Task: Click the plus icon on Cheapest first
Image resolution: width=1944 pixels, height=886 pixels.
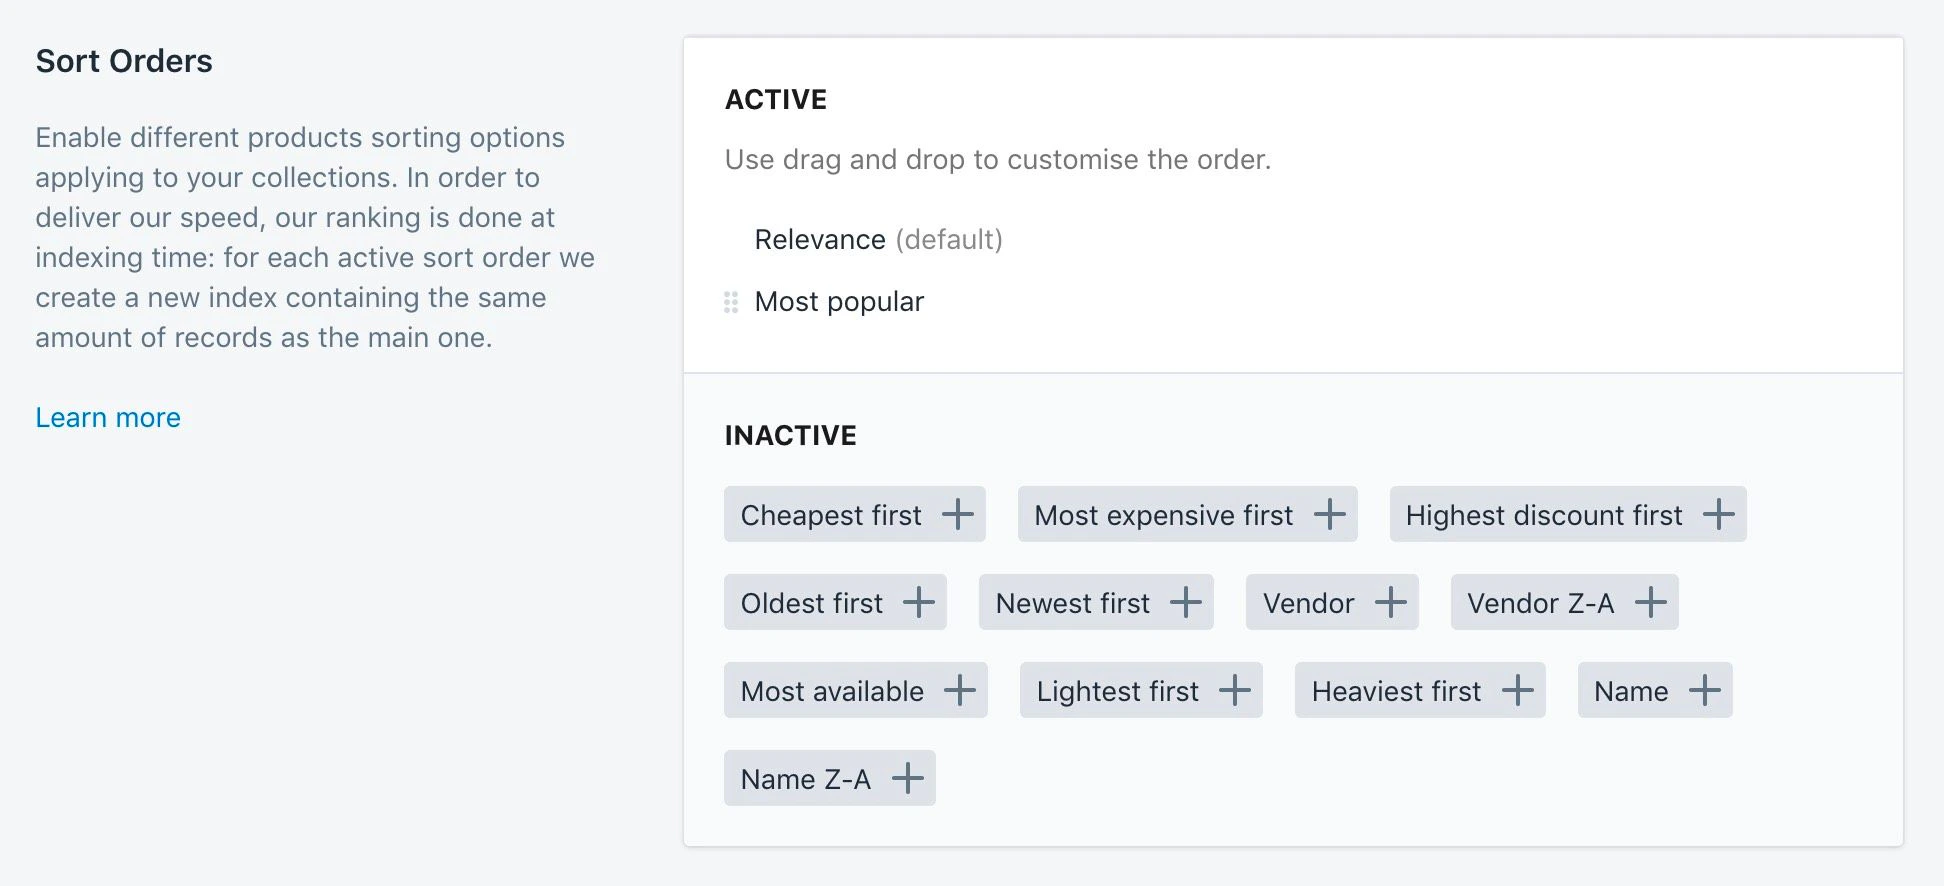Action: (x=958, y=514)
